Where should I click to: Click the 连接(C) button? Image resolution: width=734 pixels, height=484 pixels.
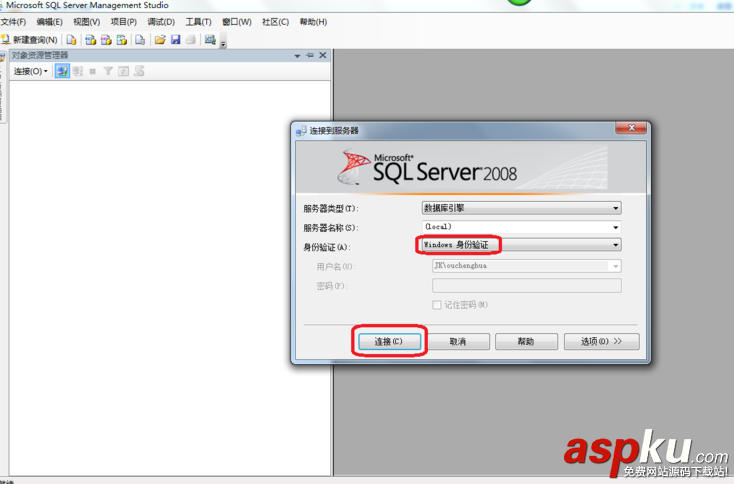coord(389,342)
